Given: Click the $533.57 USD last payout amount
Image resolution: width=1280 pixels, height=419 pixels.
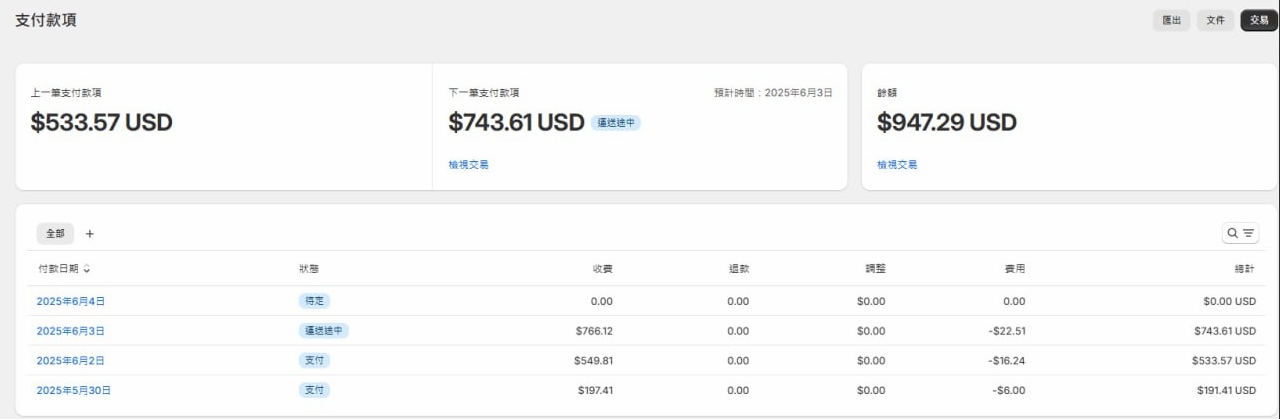Looking at the screenshot, I should point(102,123).
